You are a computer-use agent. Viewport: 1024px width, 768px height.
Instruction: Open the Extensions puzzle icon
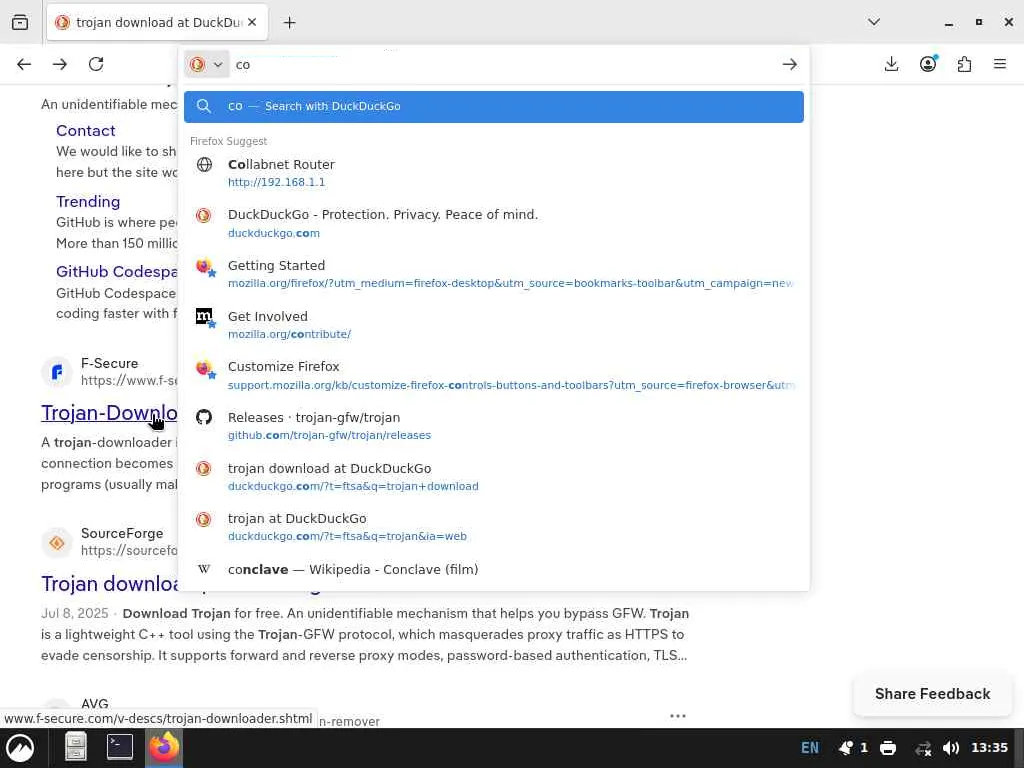click(964, 64)
